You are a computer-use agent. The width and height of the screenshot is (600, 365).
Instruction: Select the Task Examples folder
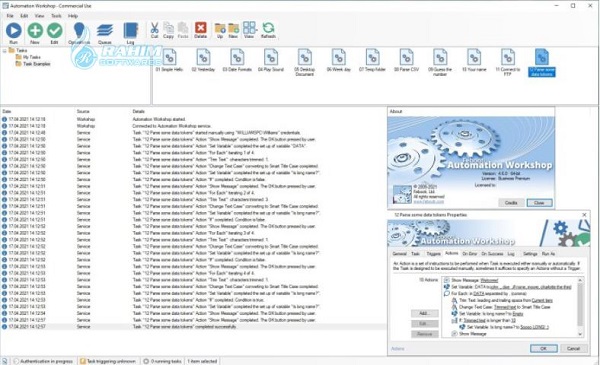tap(33, 64)
